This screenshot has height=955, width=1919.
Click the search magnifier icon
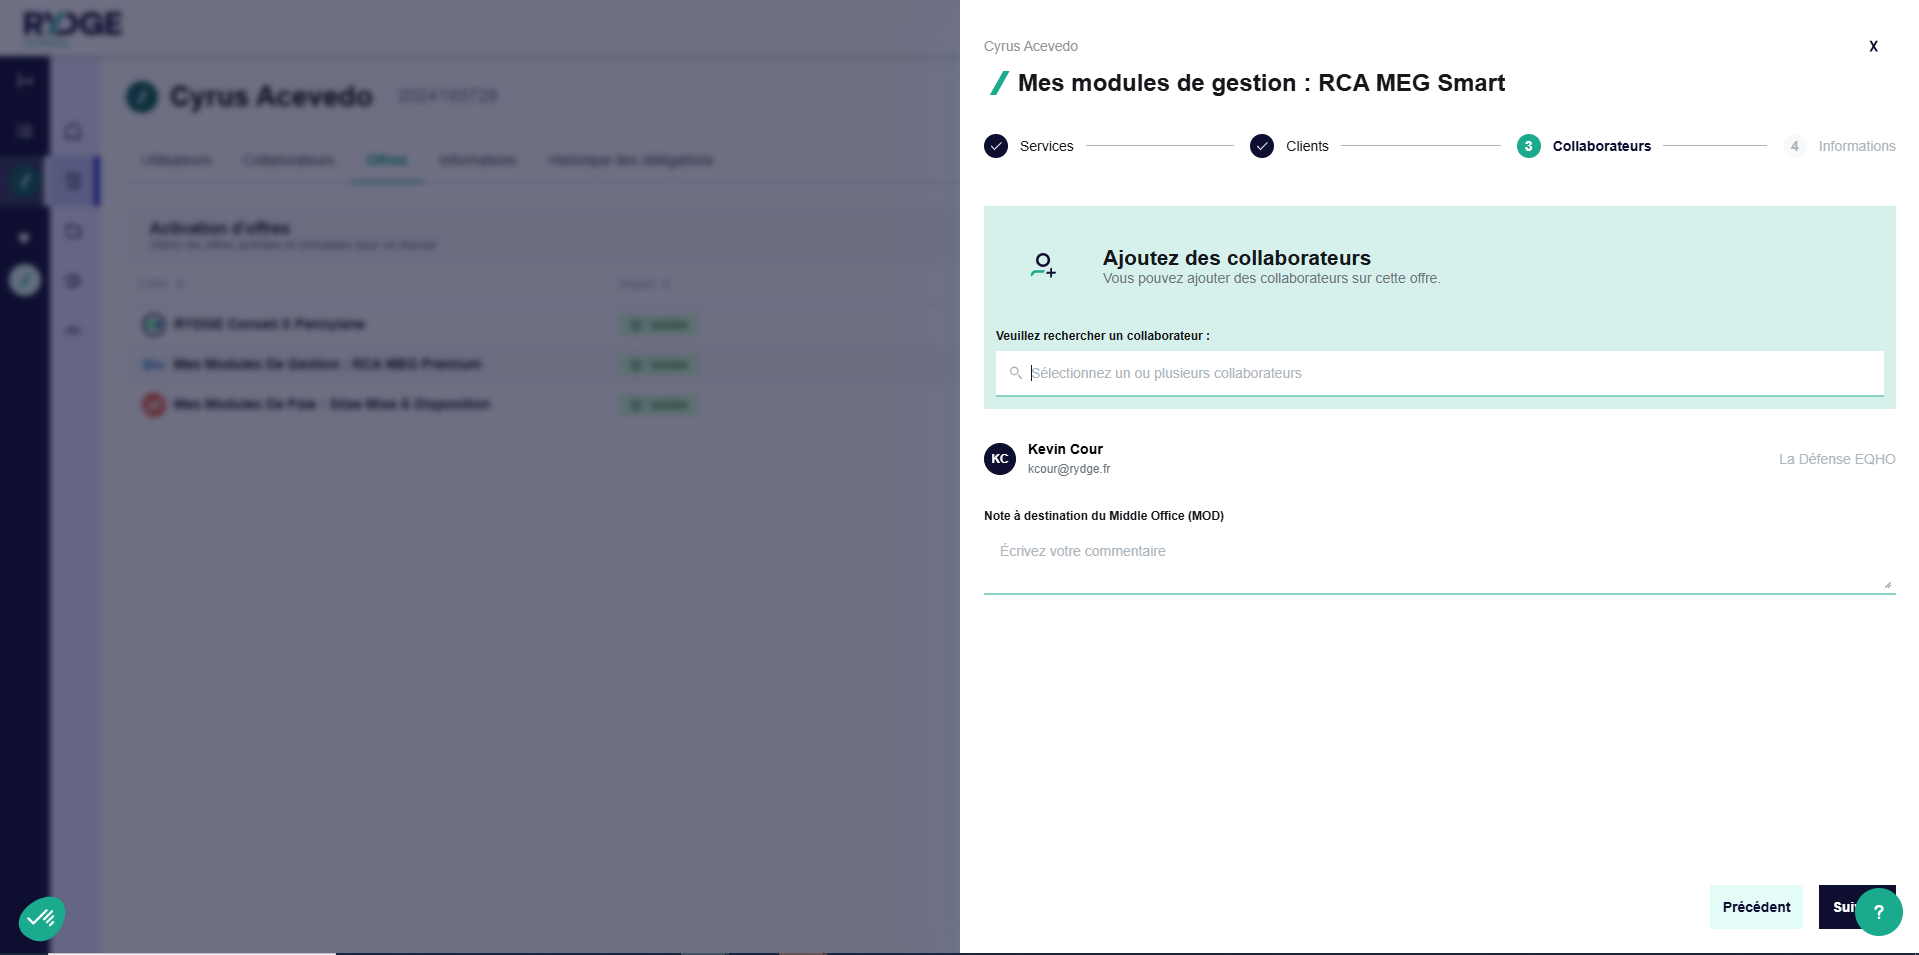pos(1015,373)
